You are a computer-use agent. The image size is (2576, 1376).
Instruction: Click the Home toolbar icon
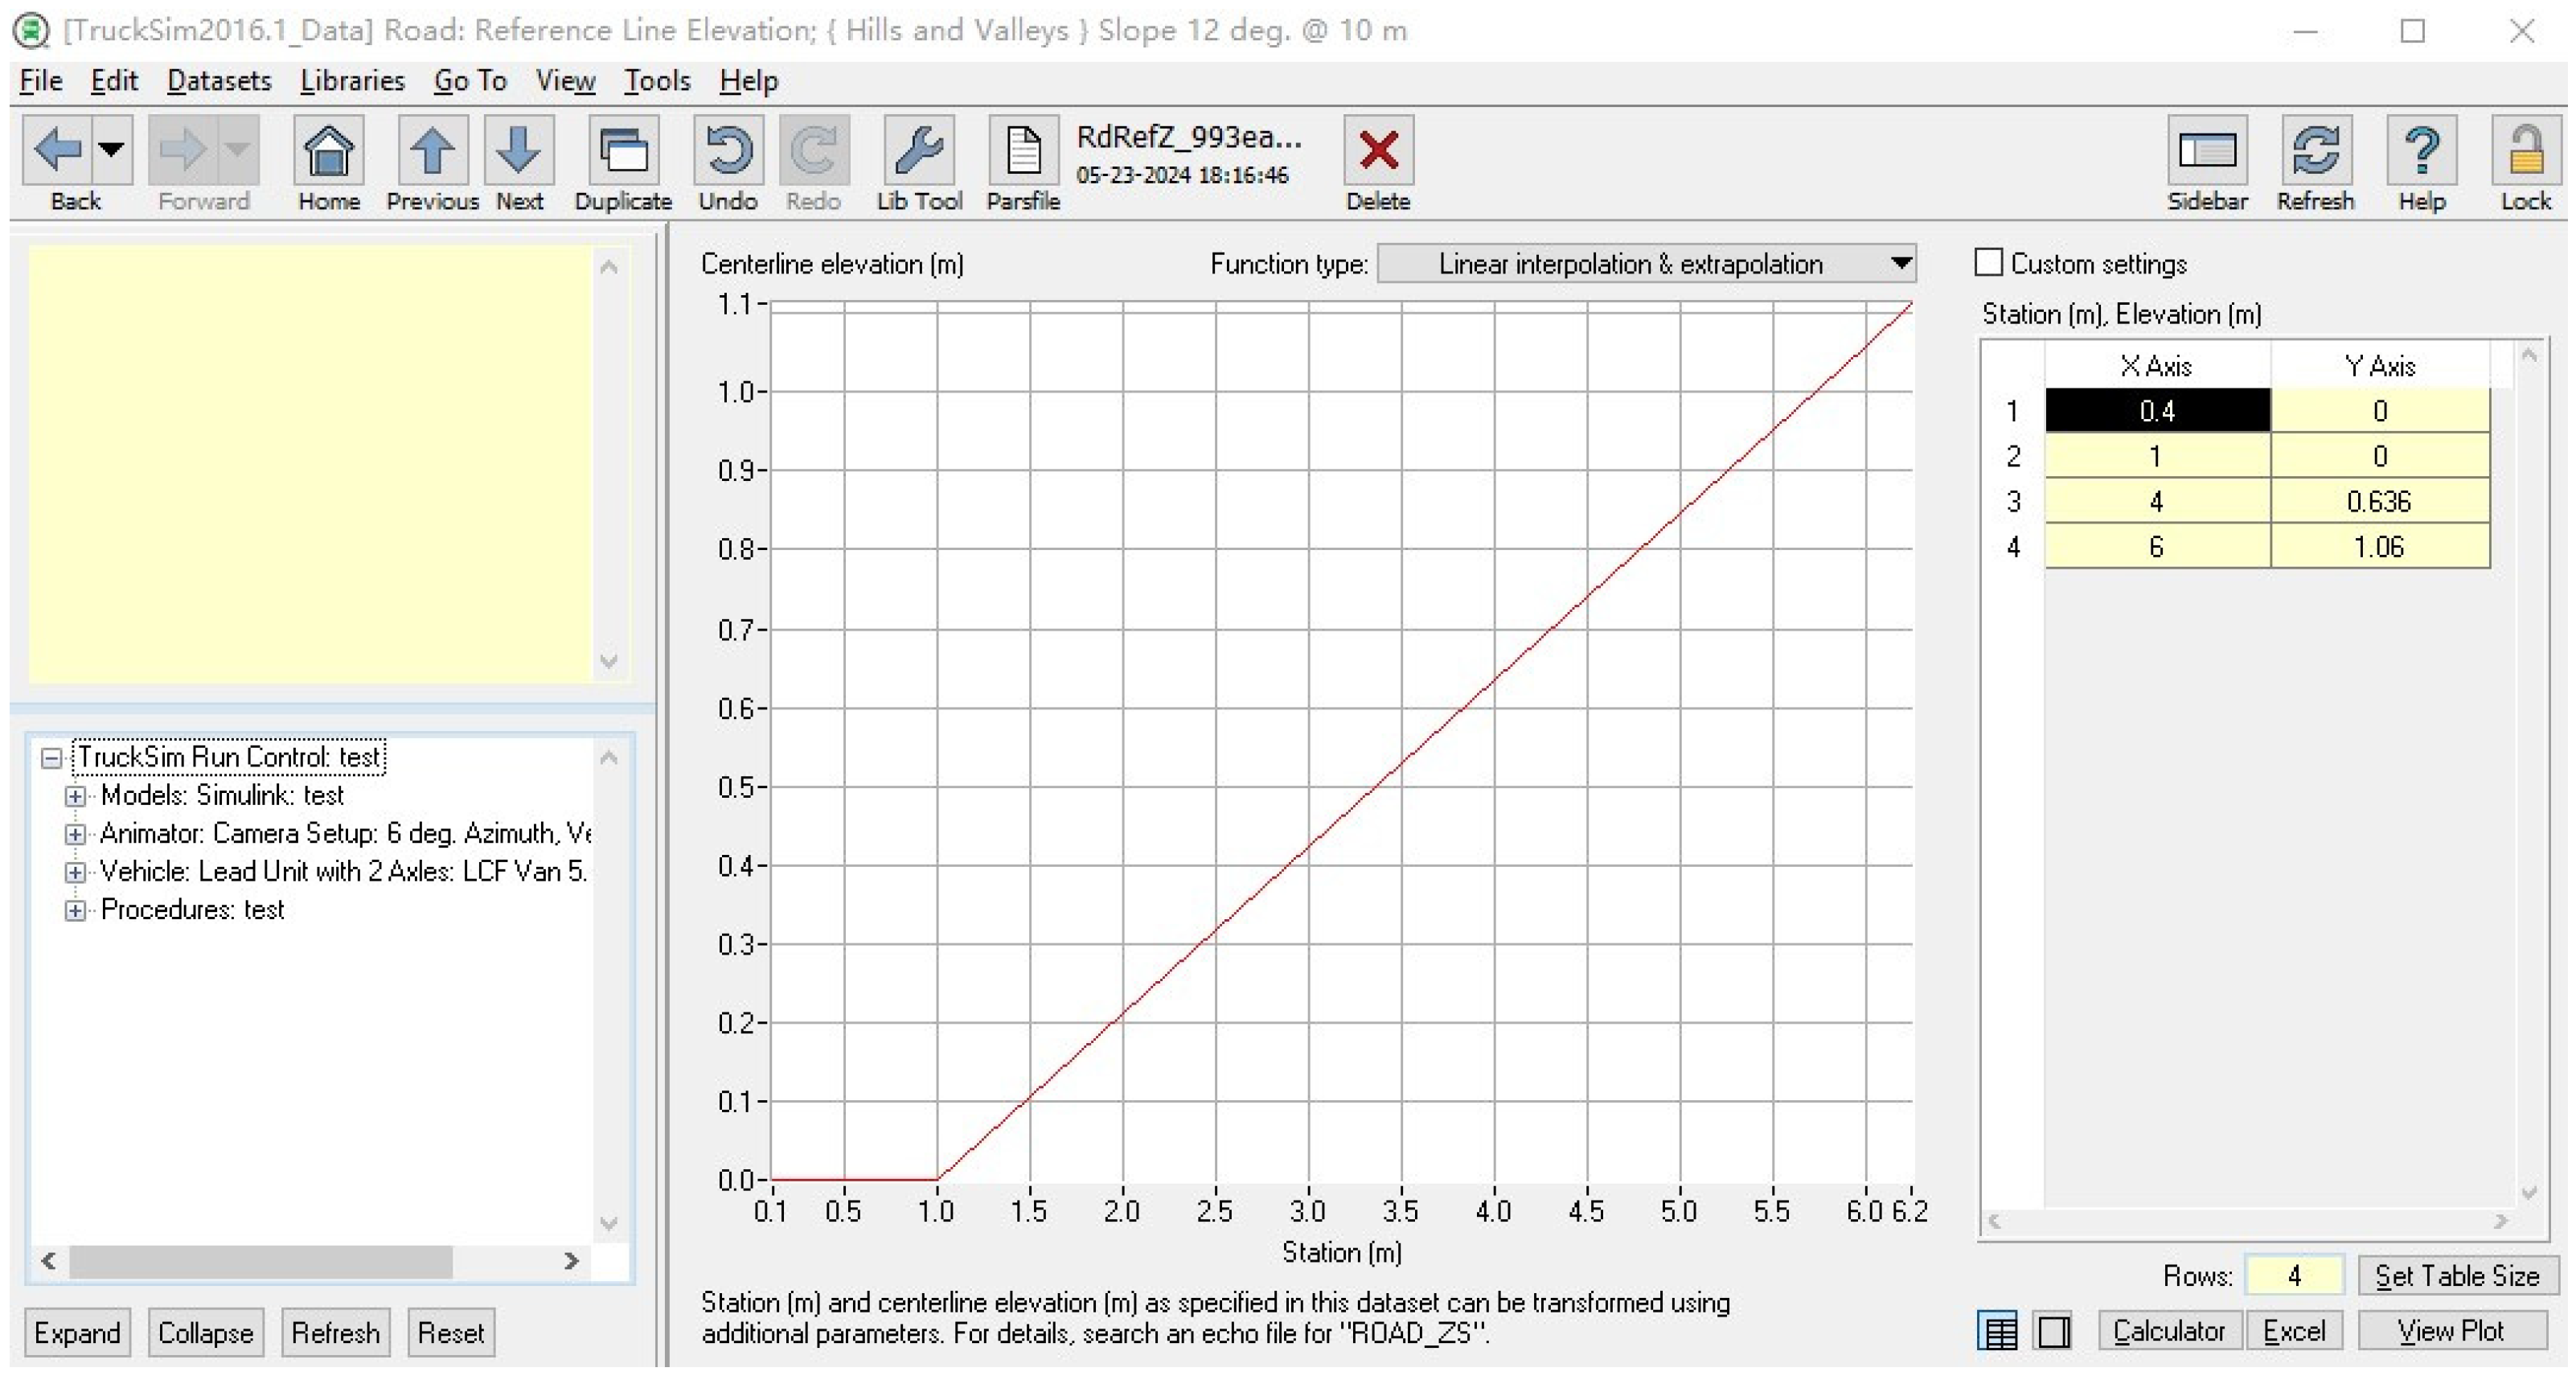(x=328, y=152)
